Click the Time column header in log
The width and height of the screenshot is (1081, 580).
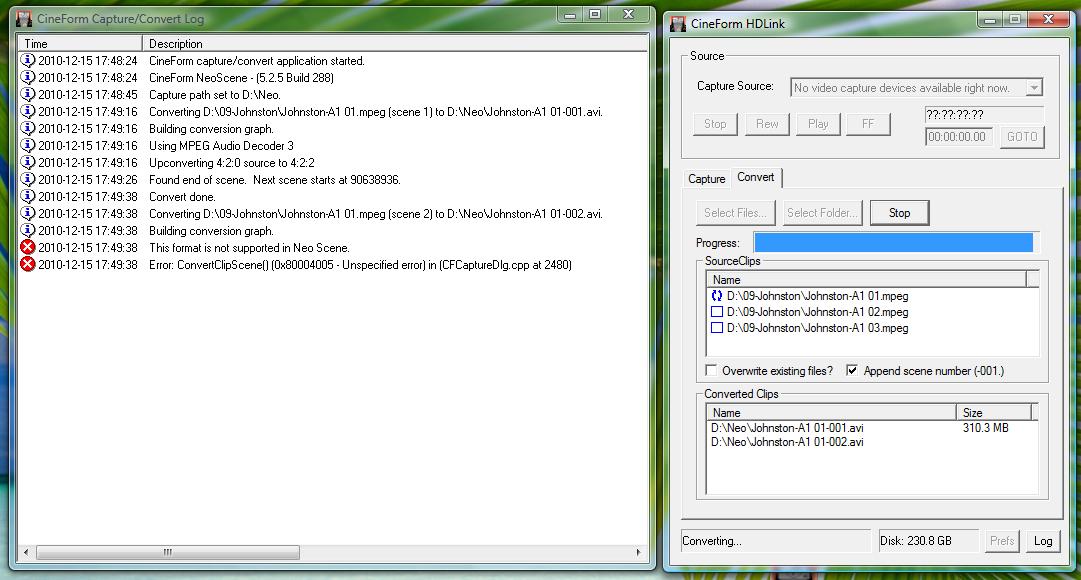tap(80, 43)
